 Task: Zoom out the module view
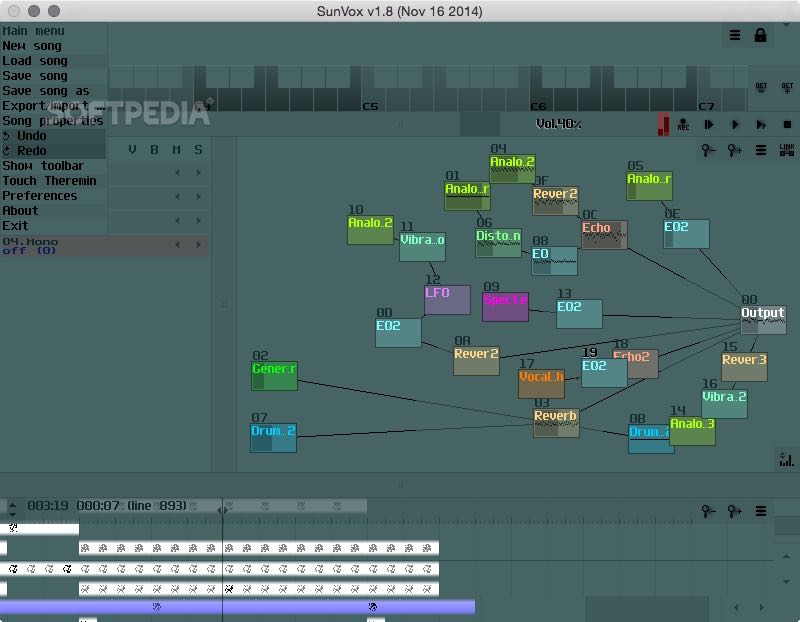click(x=709, y=151)
